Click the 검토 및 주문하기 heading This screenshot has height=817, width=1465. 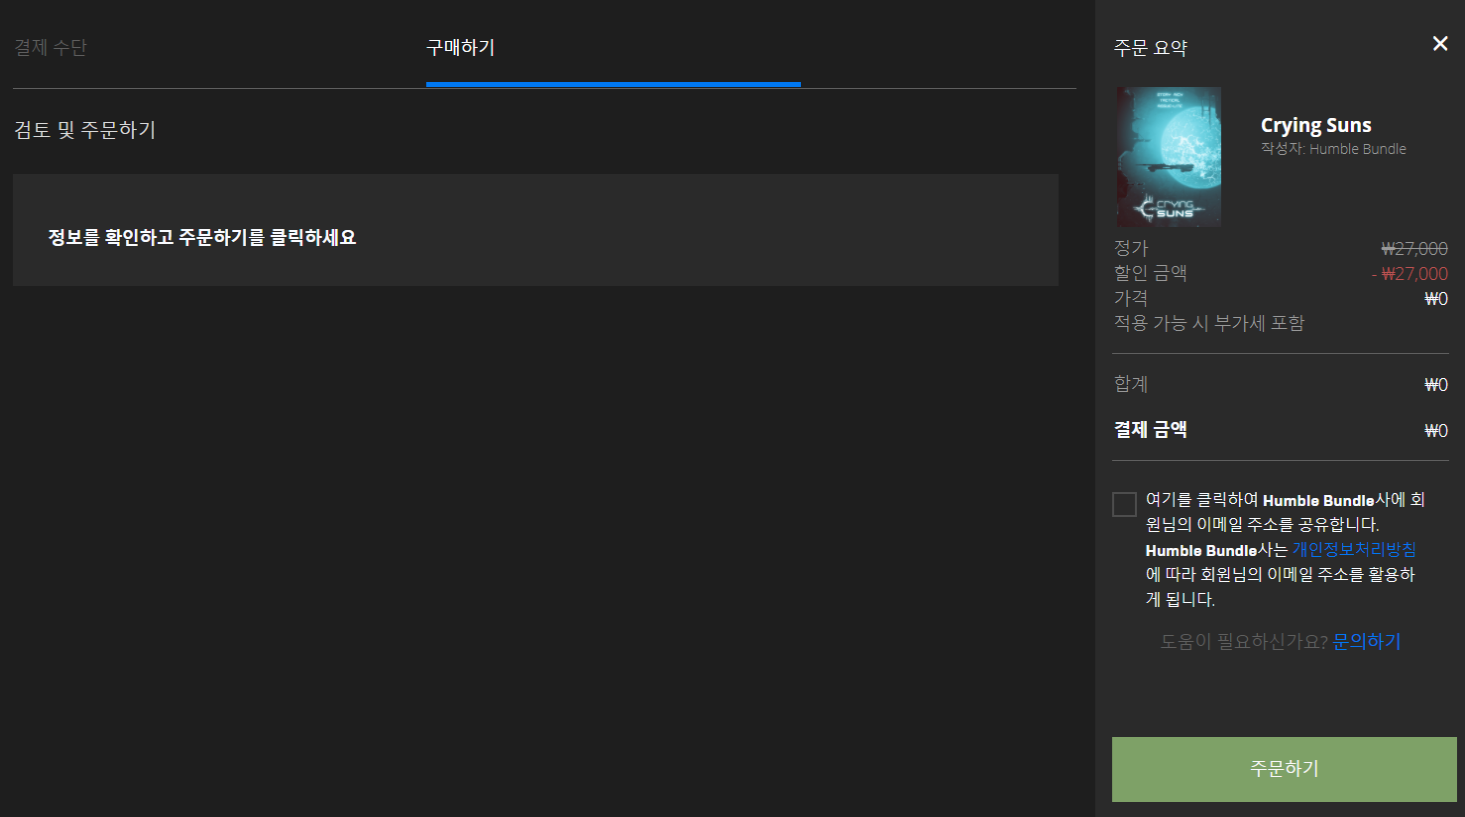[x=85, y=130]
